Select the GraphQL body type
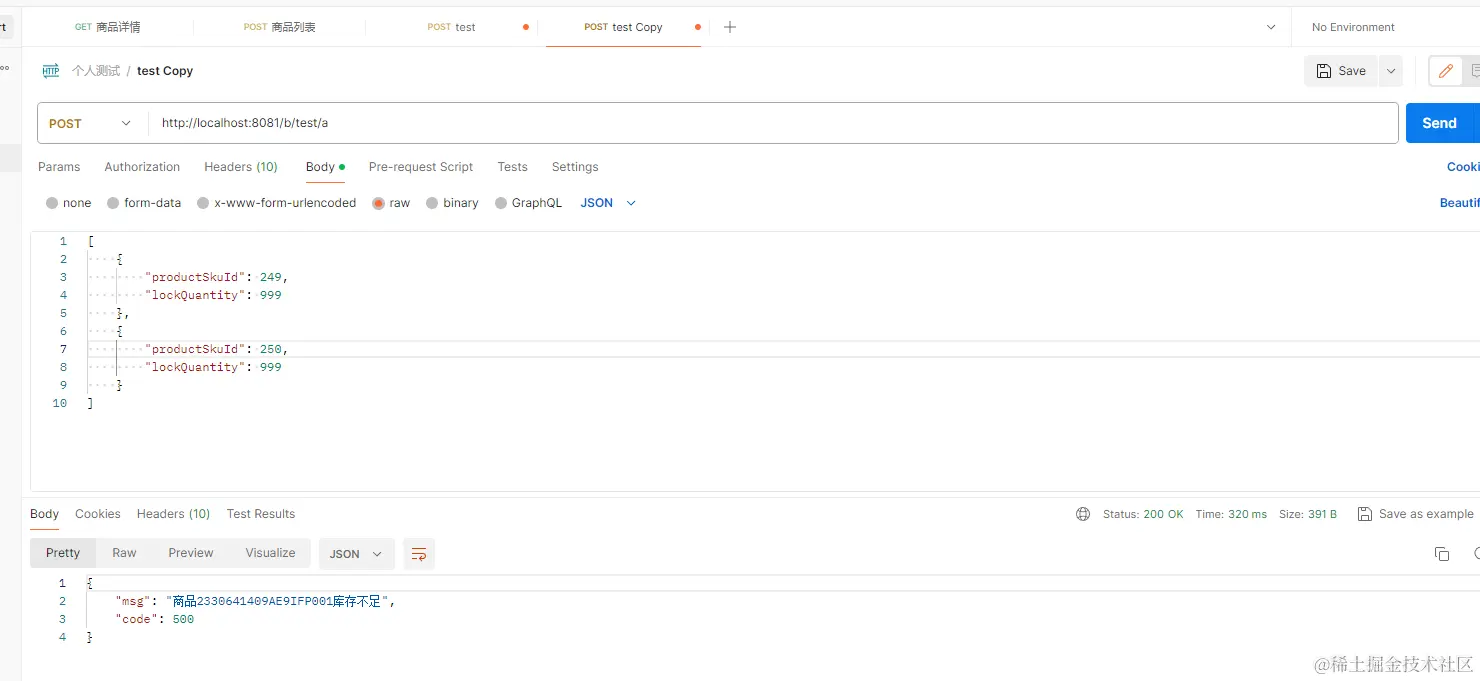Image resolution: width=1480 pixels, height=681 pixels. [529, 203]
